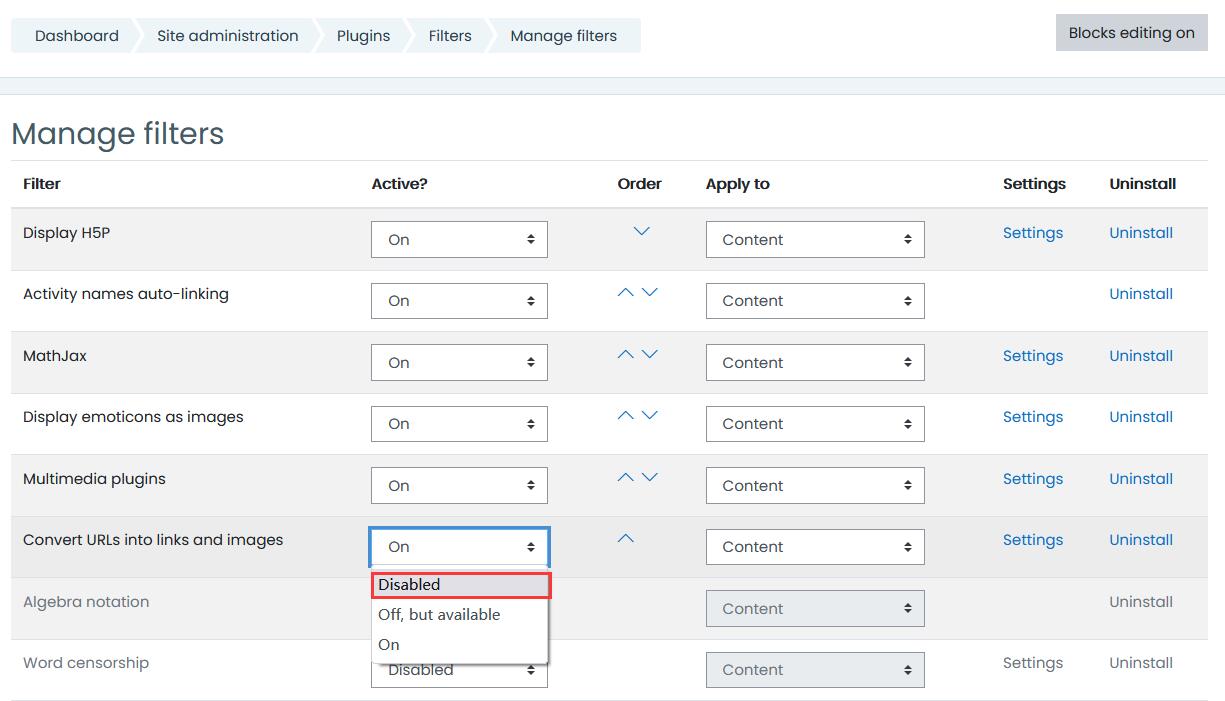This screenshot has width=1225, height=701.
Task: Move MathJax filter up
Action: pyautogui.click(x=626, y=355)
